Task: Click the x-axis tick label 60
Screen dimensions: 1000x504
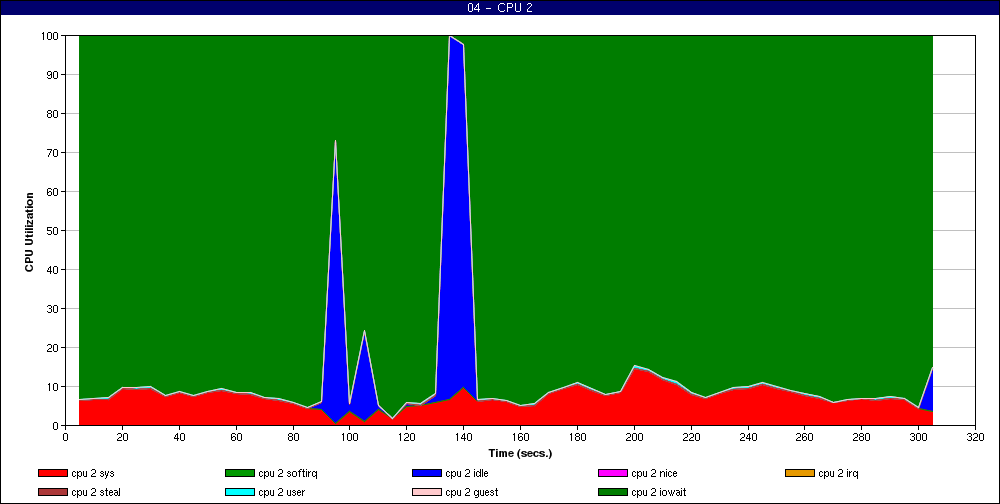Action: click(x=236, y=437)
